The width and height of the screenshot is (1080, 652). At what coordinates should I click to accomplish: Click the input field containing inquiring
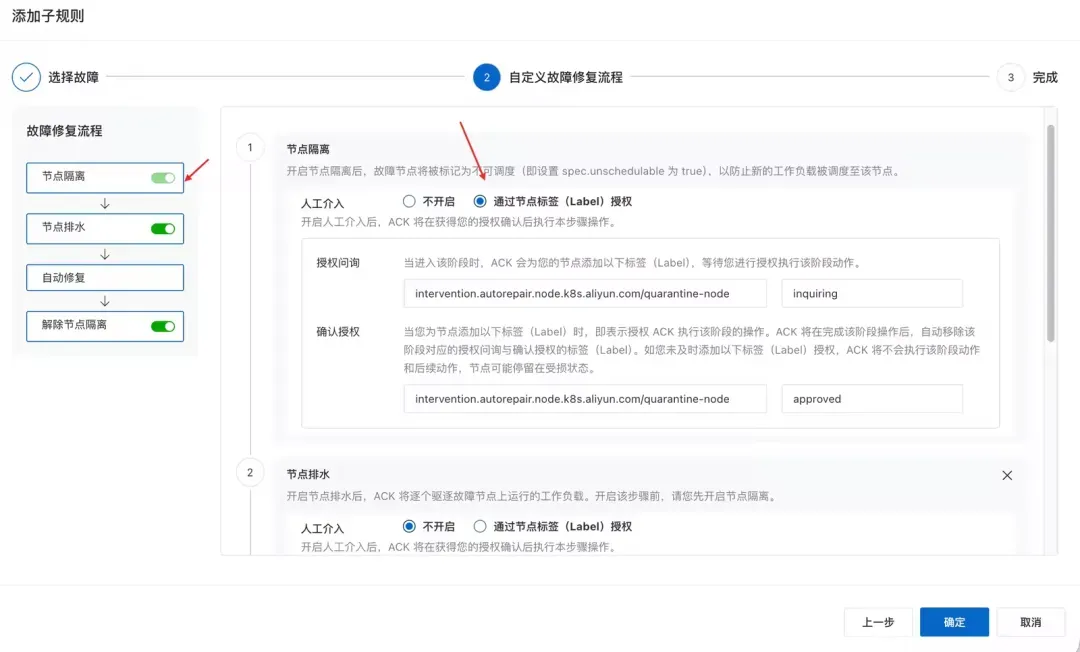click(872, 293)
